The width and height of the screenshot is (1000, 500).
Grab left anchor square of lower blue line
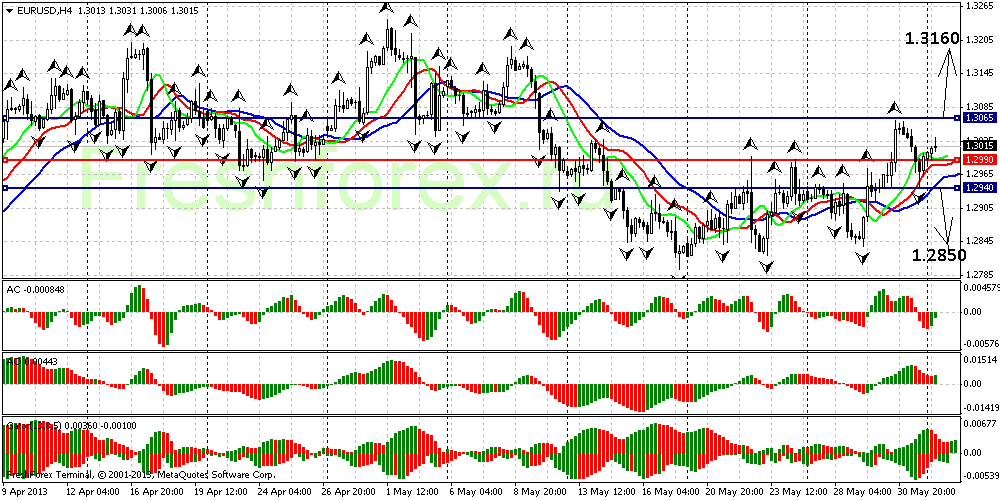tap(5, 188)
